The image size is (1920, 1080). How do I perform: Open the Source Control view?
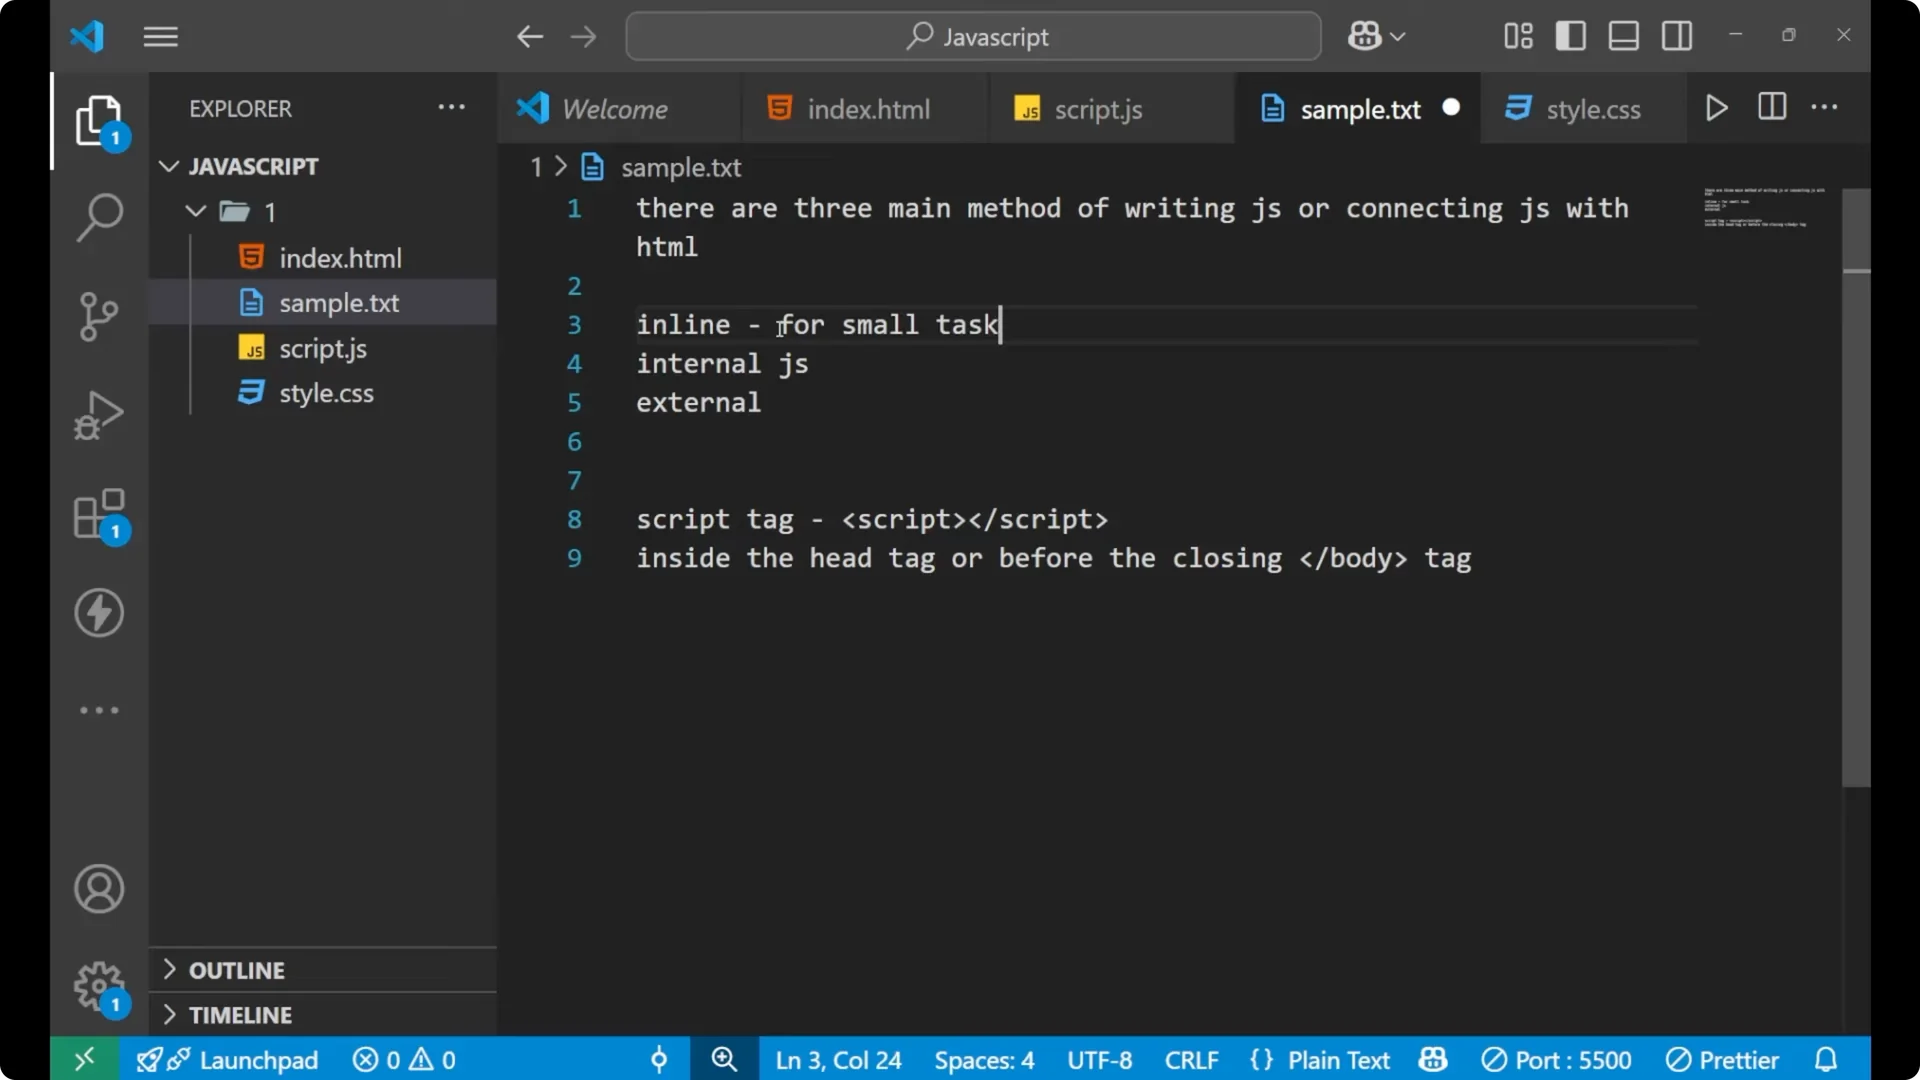click(98, 316)
